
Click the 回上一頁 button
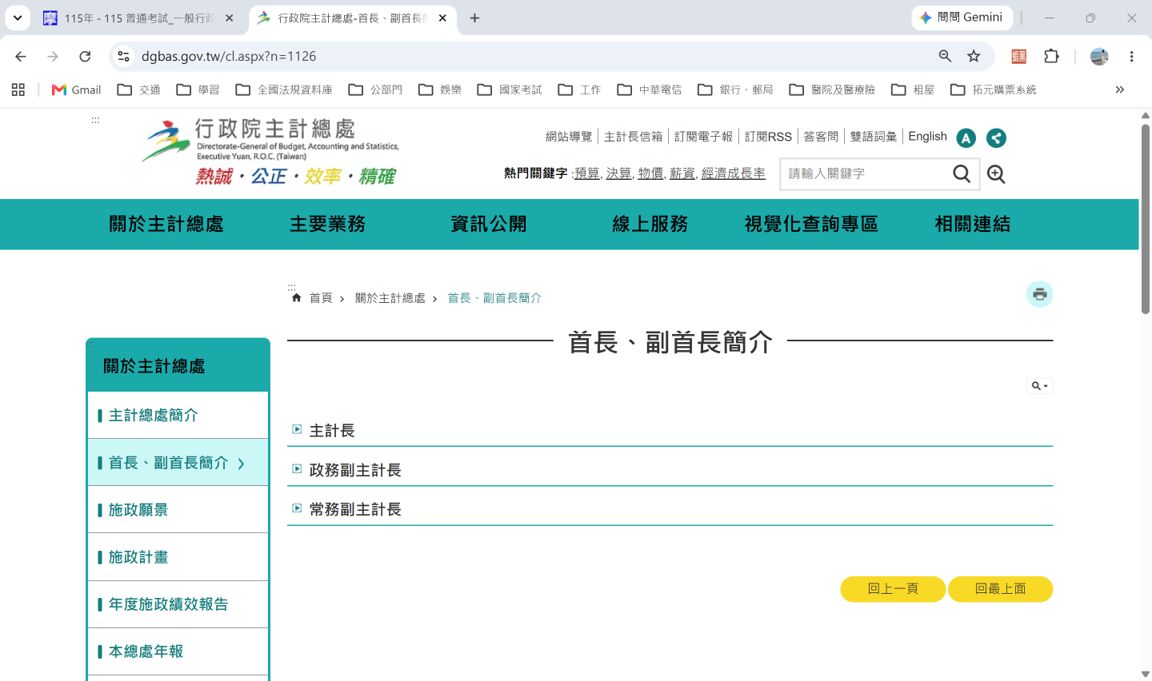[x=893, y=588]
